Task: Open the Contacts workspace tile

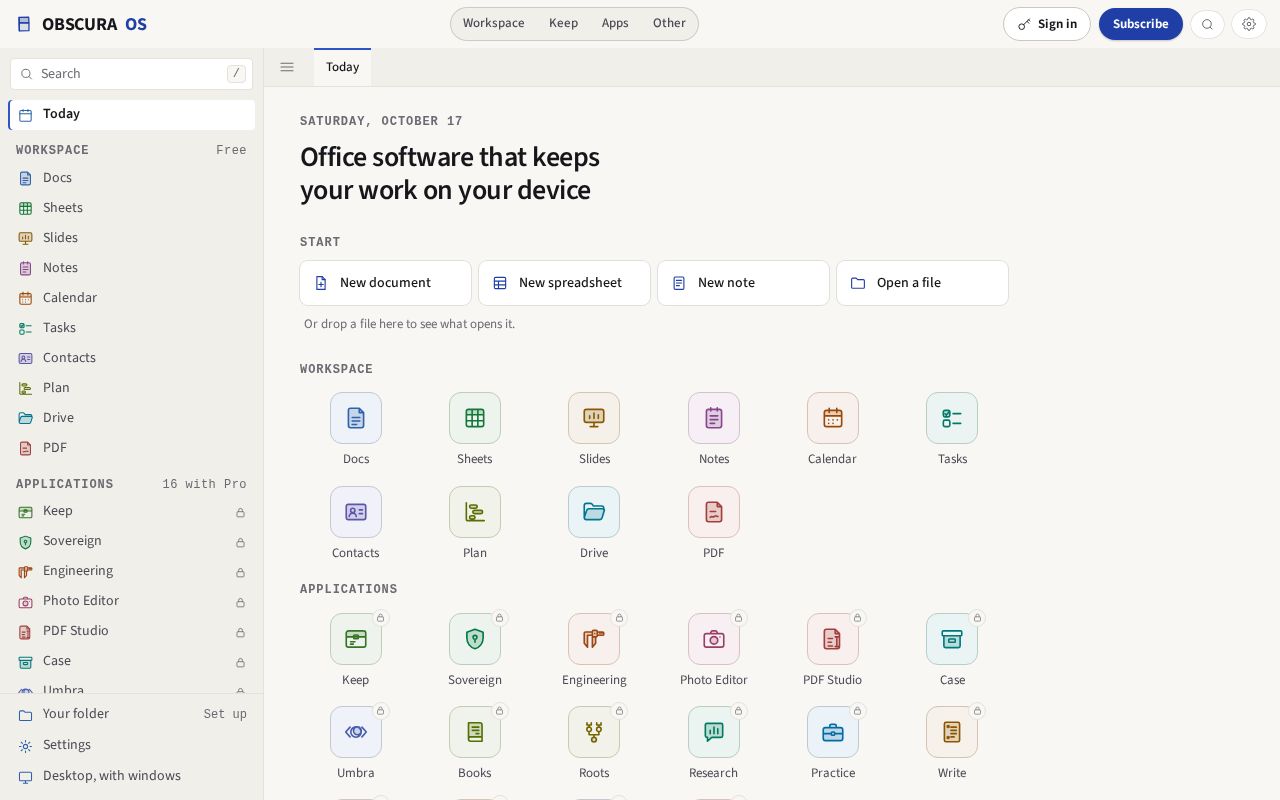Action: pyautogui.click(x=356, y=512)
